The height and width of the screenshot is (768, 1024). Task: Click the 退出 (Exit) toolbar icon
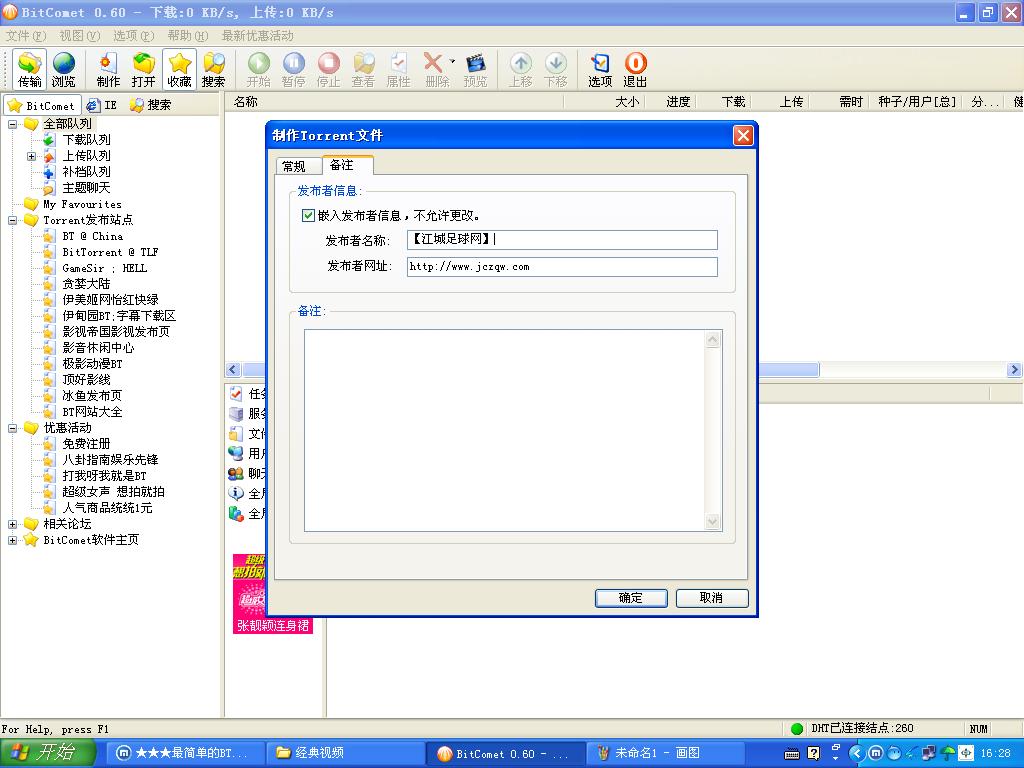(x=635, y=69)
